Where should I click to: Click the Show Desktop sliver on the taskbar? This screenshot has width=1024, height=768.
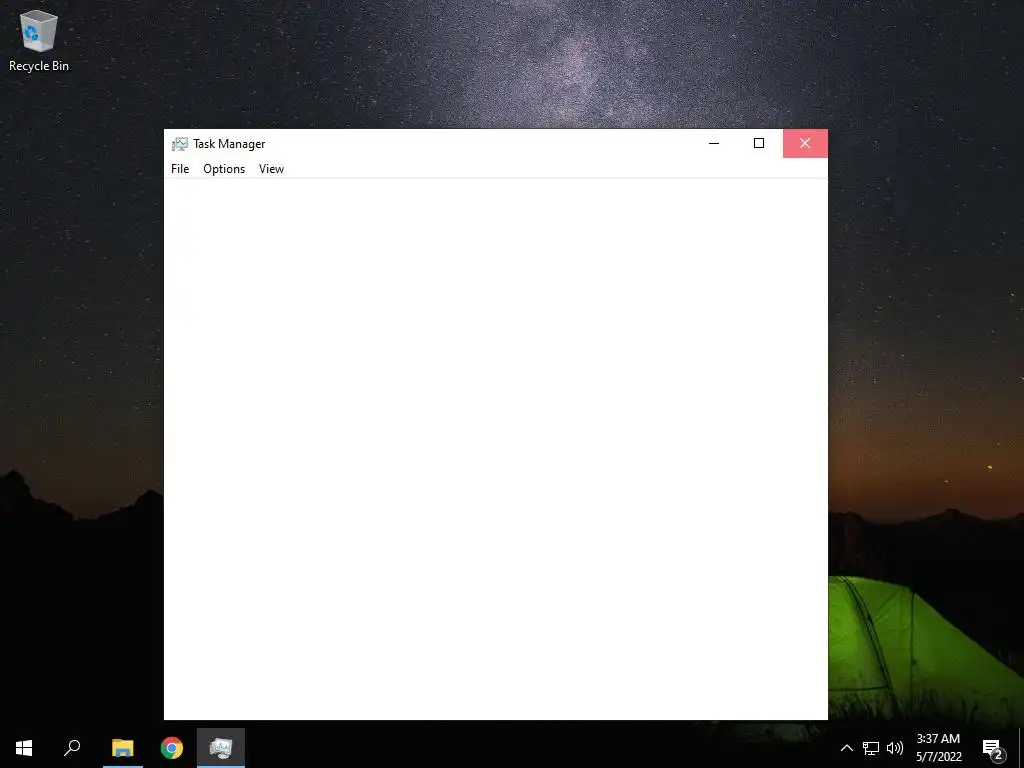(1021, 748)
